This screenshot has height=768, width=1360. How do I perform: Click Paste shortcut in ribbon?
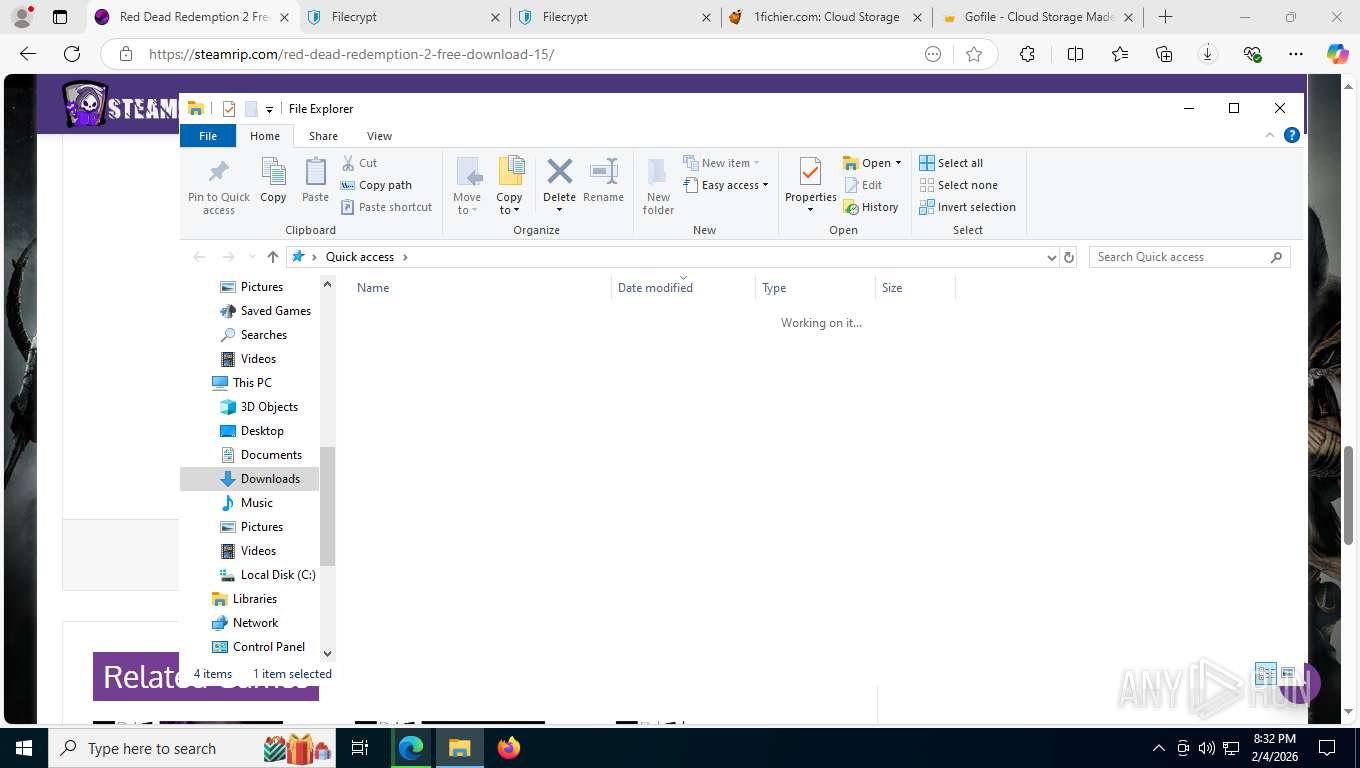386,207
